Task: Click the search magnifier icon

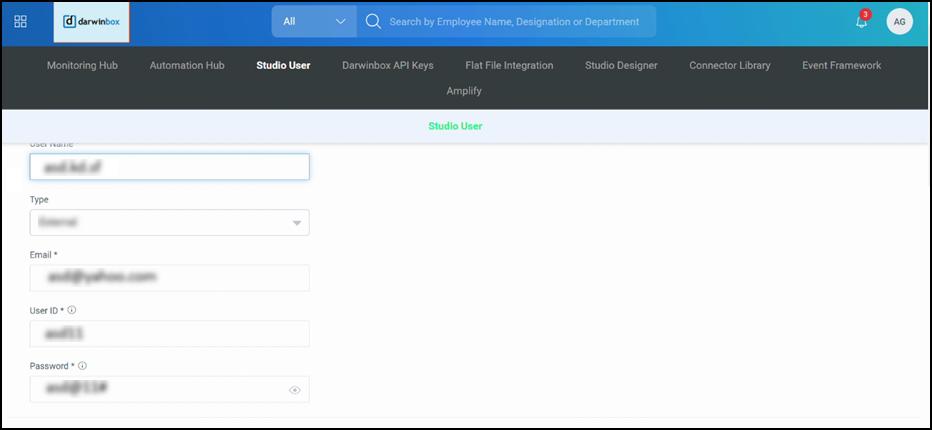Action: (x=373, y=21)
